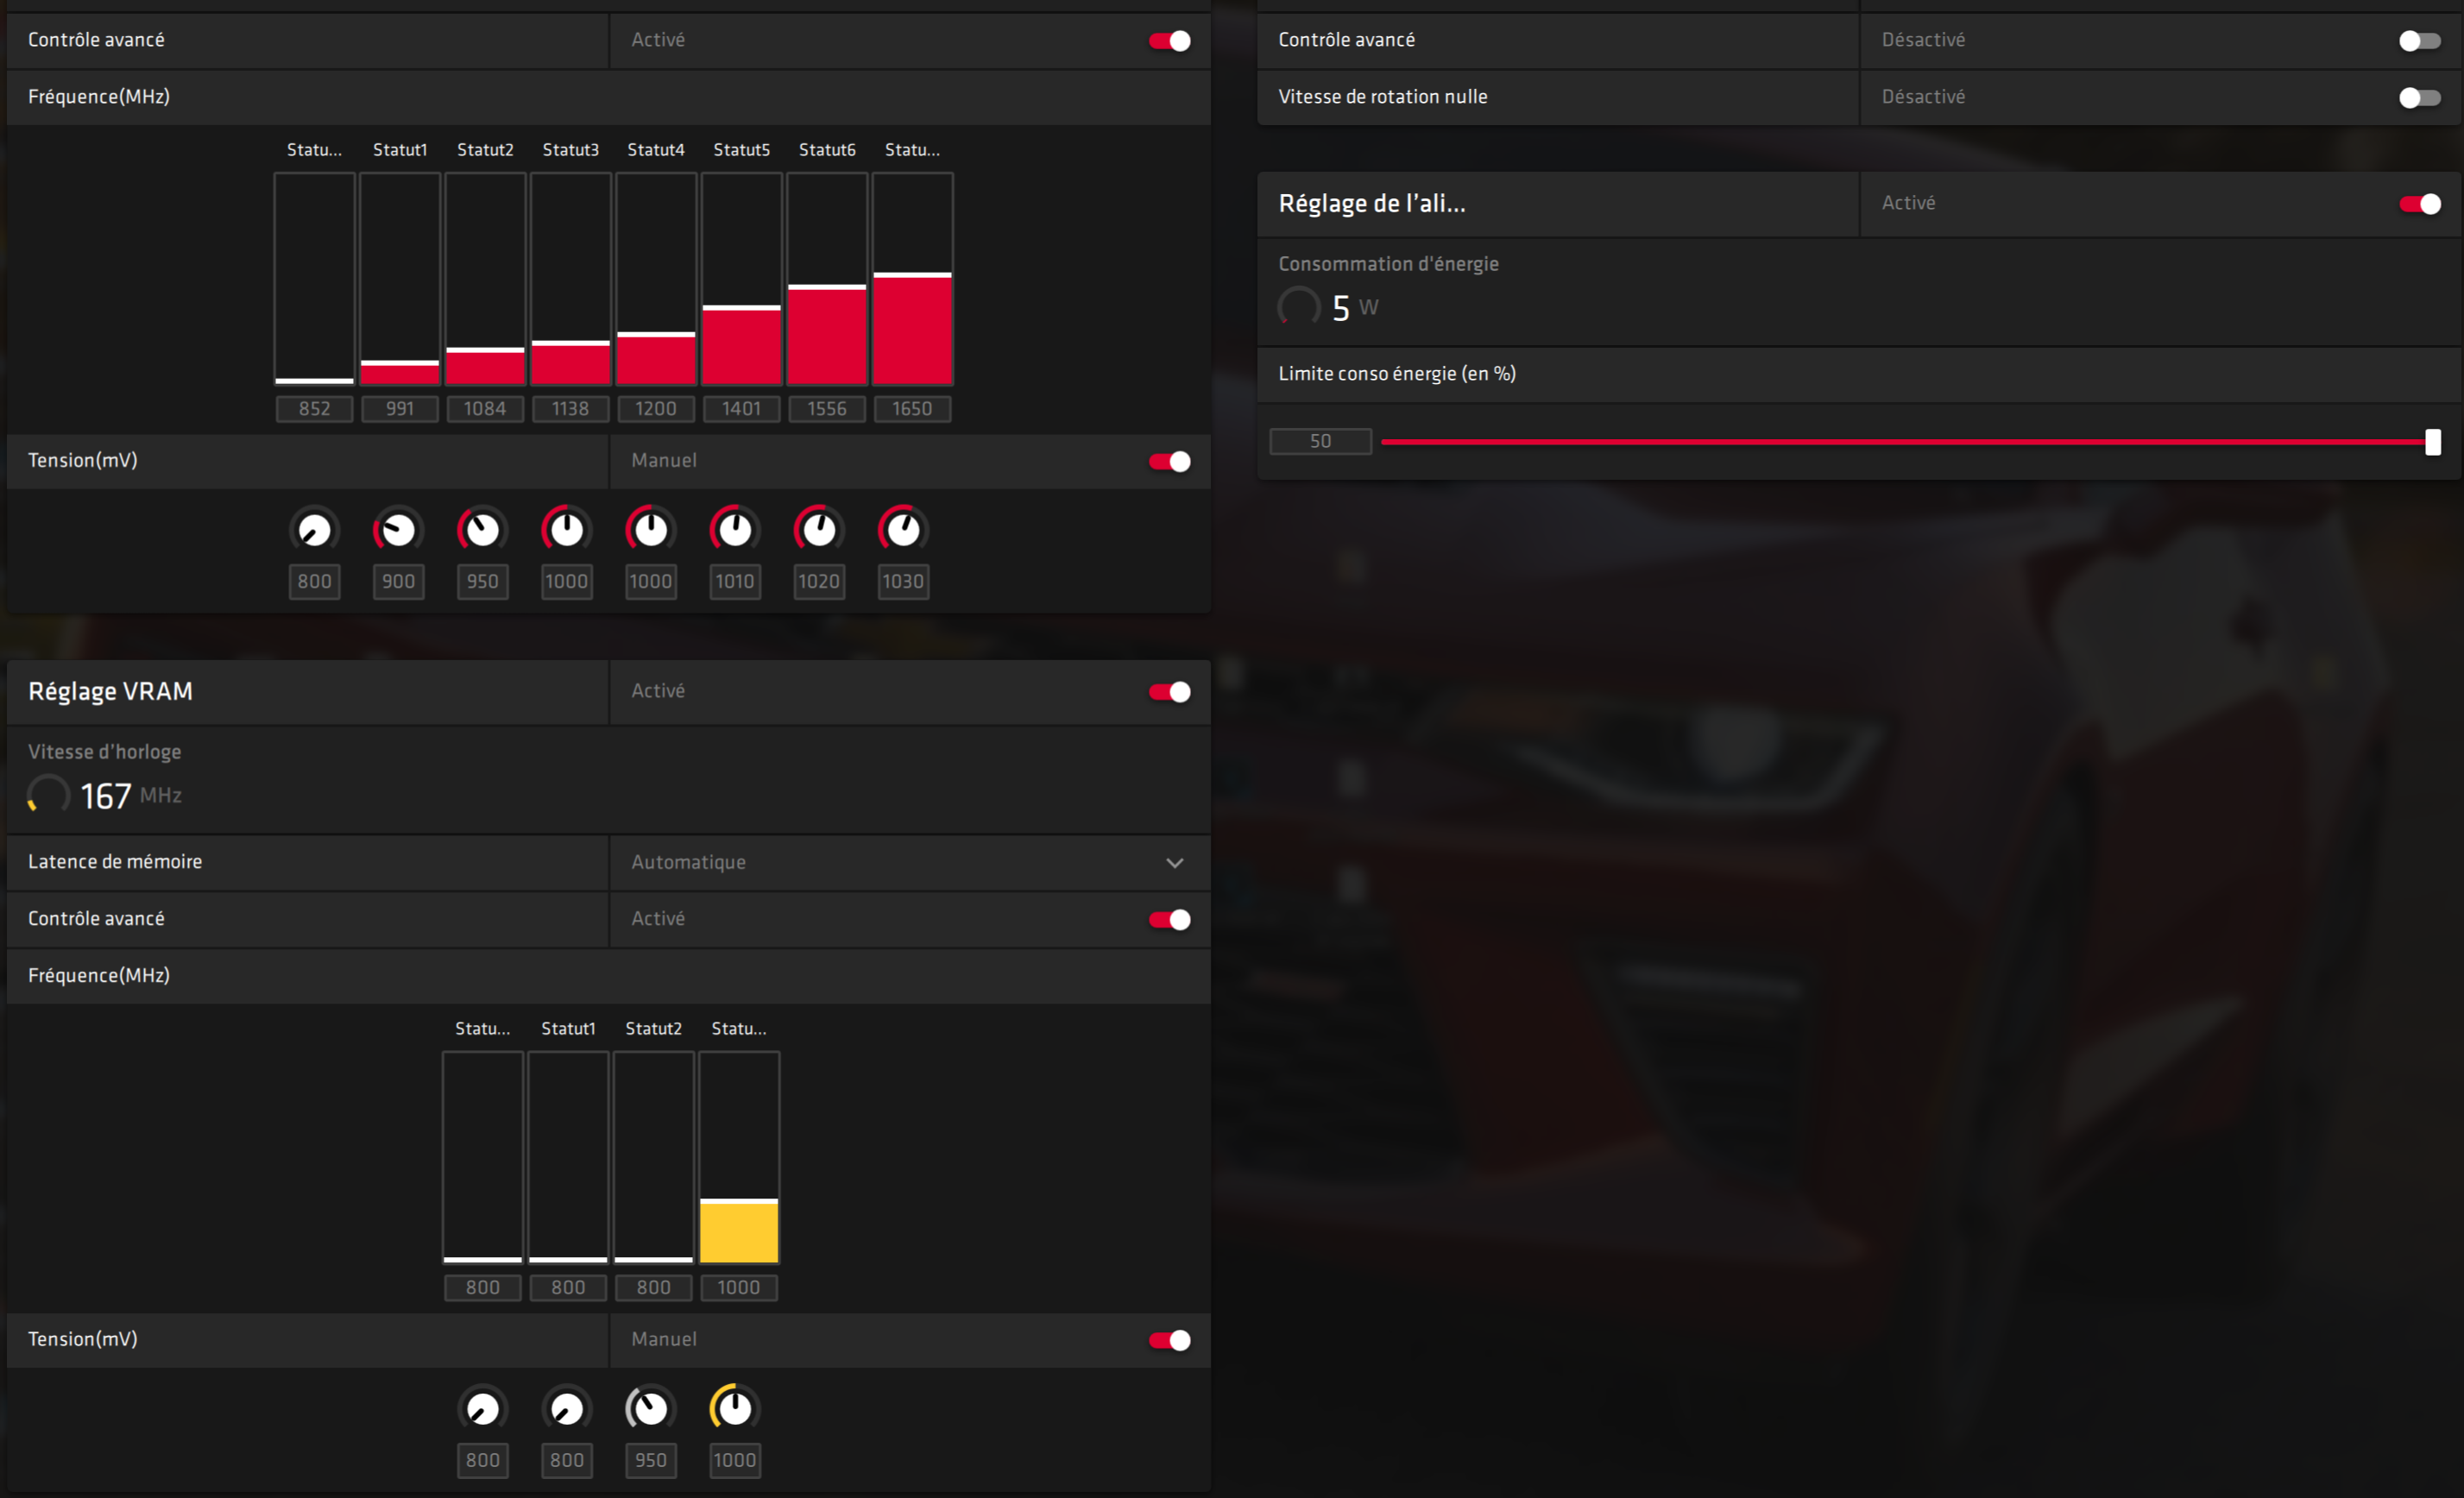Click the 1650 frequency value field
This screenshot has width=2464, height=1498.
912,409
